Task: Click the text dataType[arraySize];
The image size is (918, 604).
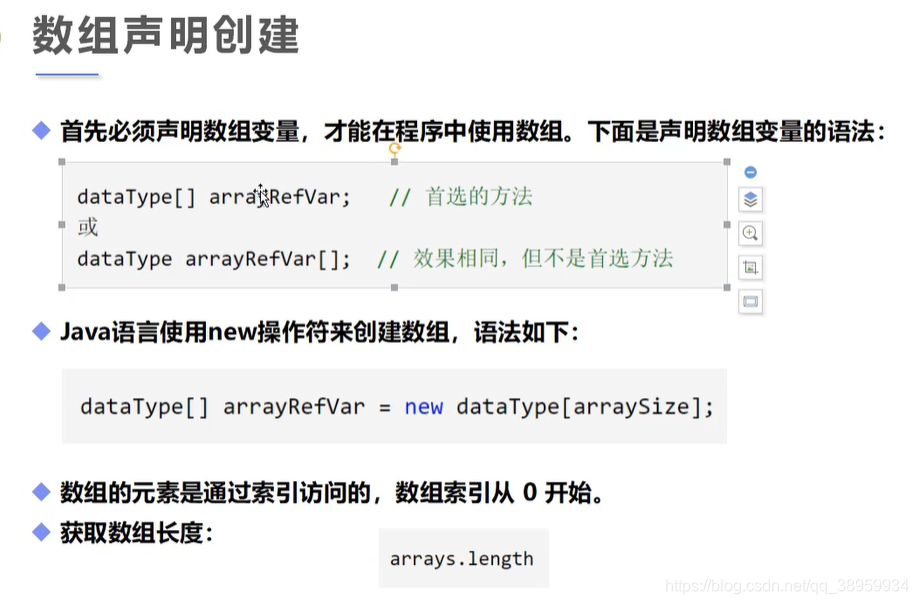Action: [x=585, y=407]
